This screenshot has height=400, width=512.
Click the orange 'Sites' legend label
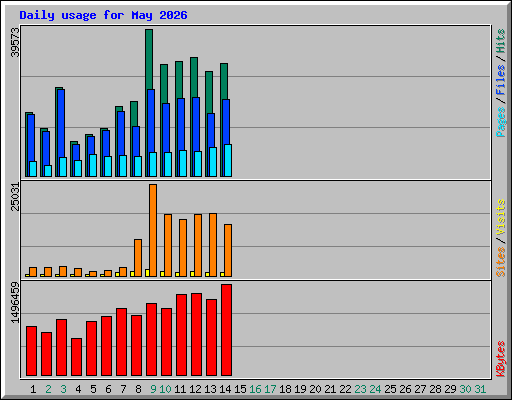(500, 262)
